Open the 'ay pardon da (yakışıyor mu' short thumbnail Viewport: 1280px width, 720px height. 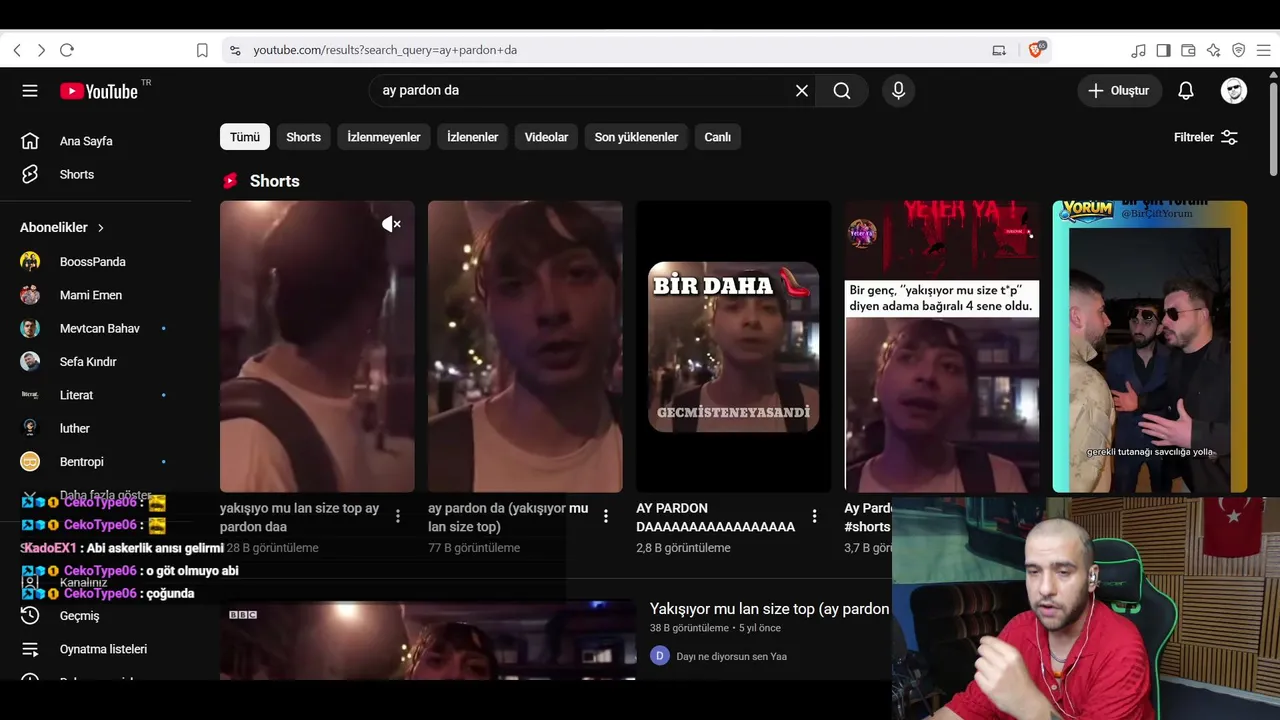[x=525, y=346]
